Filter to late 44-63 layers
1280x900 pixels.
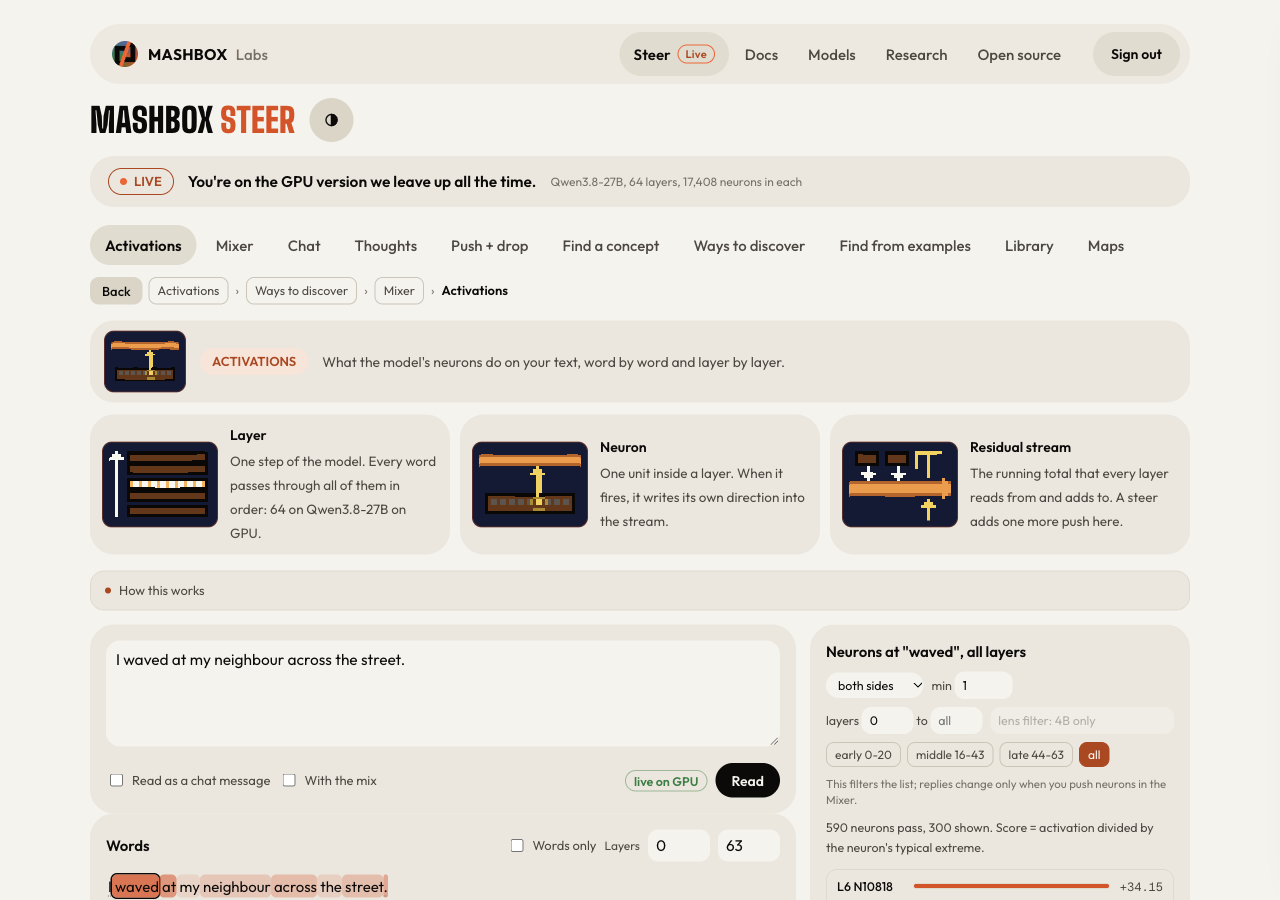pos(1036,755)
